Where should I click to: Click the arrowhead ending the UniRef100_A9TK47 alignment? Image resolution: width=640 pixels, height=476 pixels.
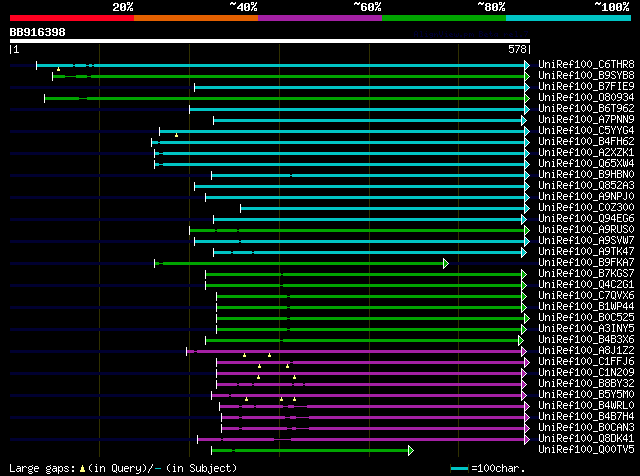click(x=524, y=252)
